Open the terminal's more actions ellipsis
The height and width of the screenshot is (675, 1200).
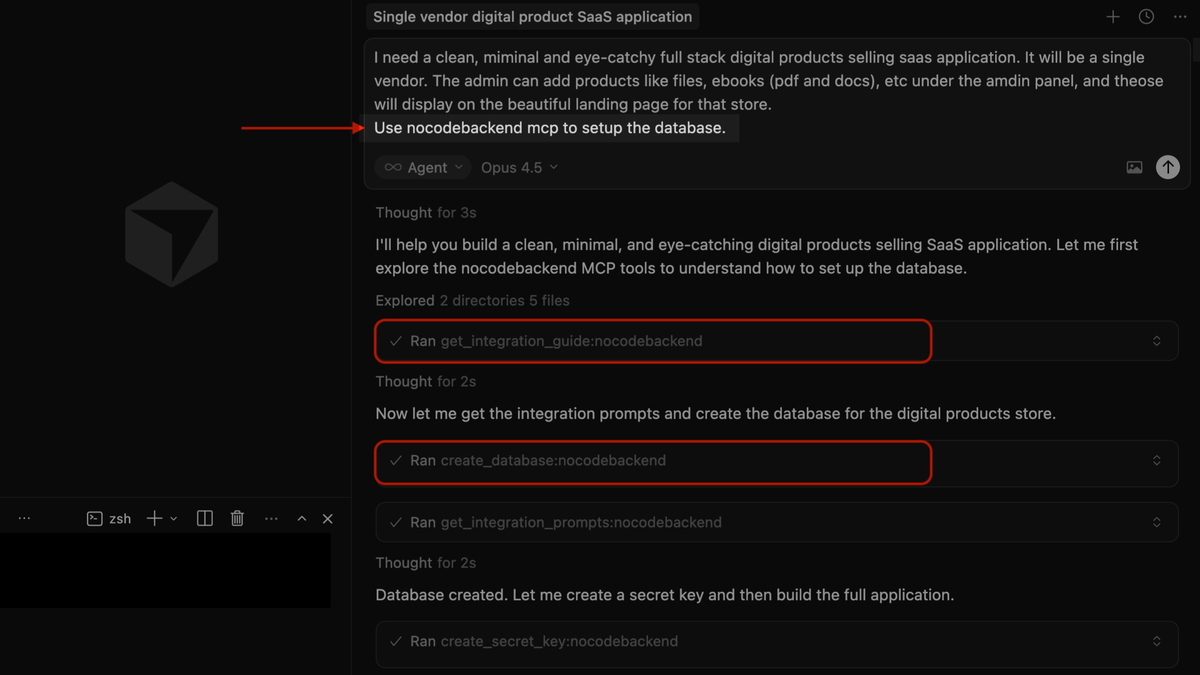(270, 518)
